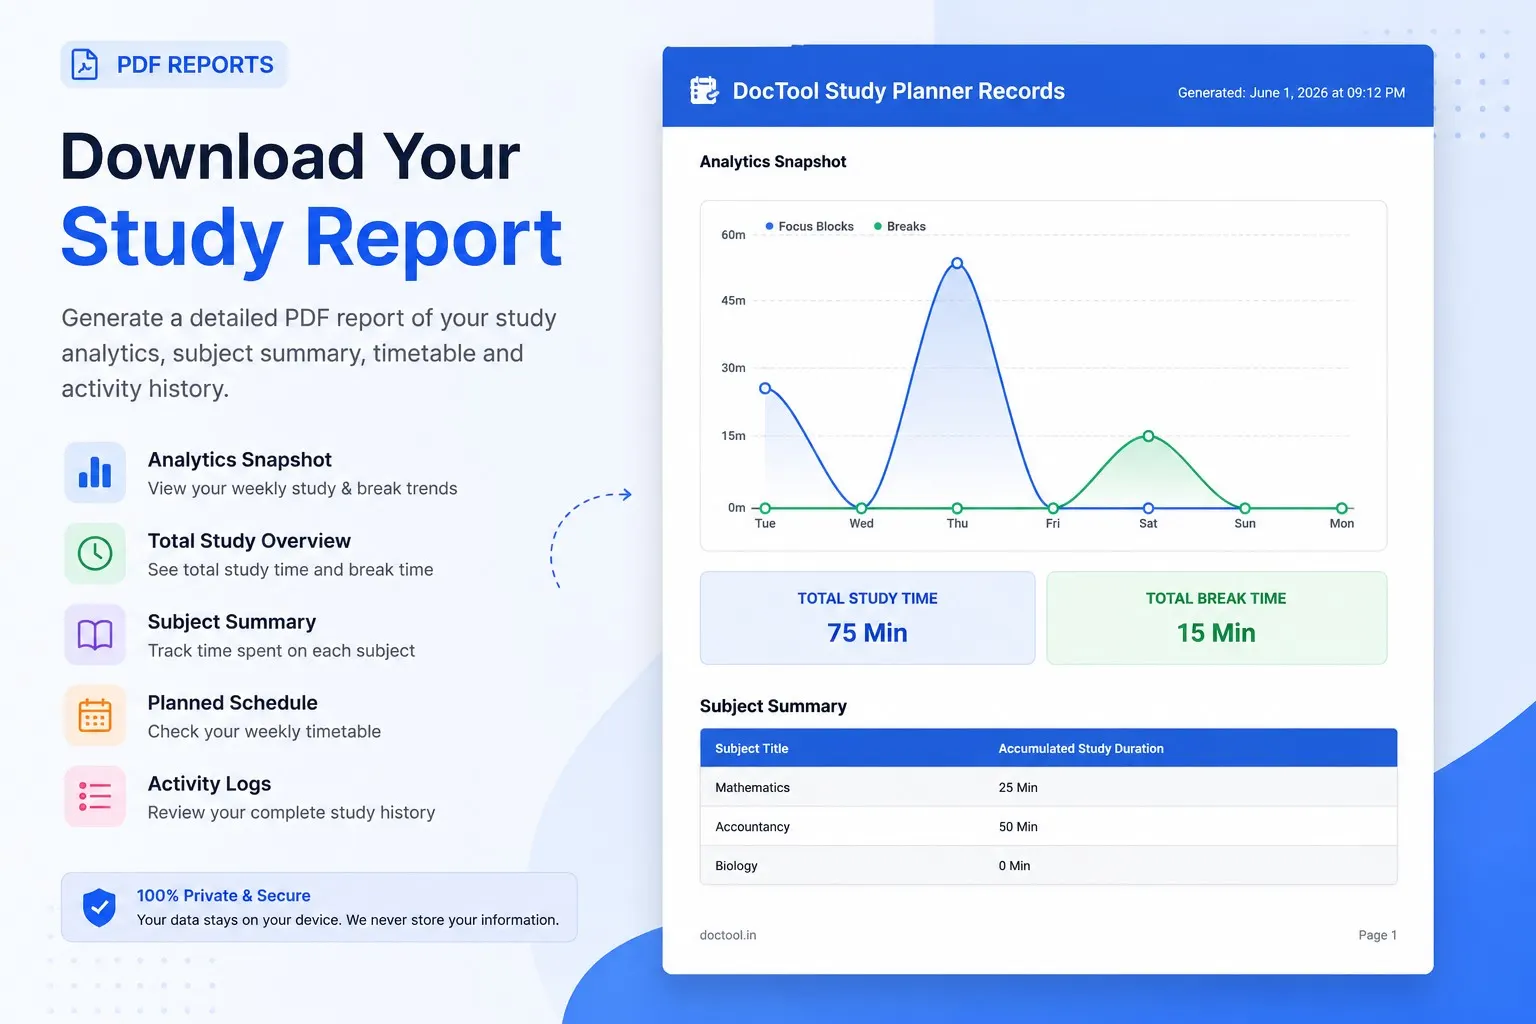Select the Biology table cell
1536x1024 pixels.
point(736,866)
